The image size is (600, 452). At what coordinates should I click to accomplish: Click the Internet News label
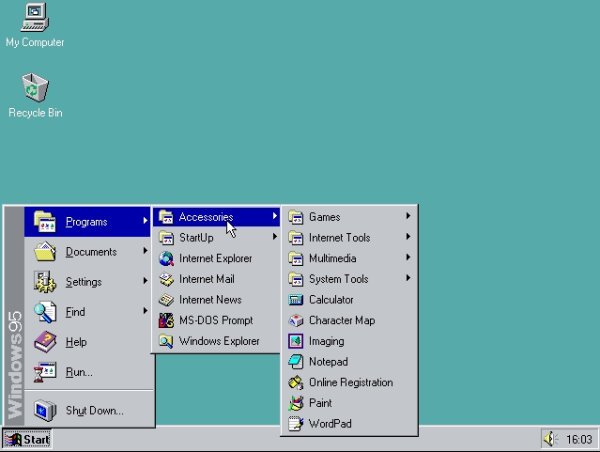click(210, 300)
